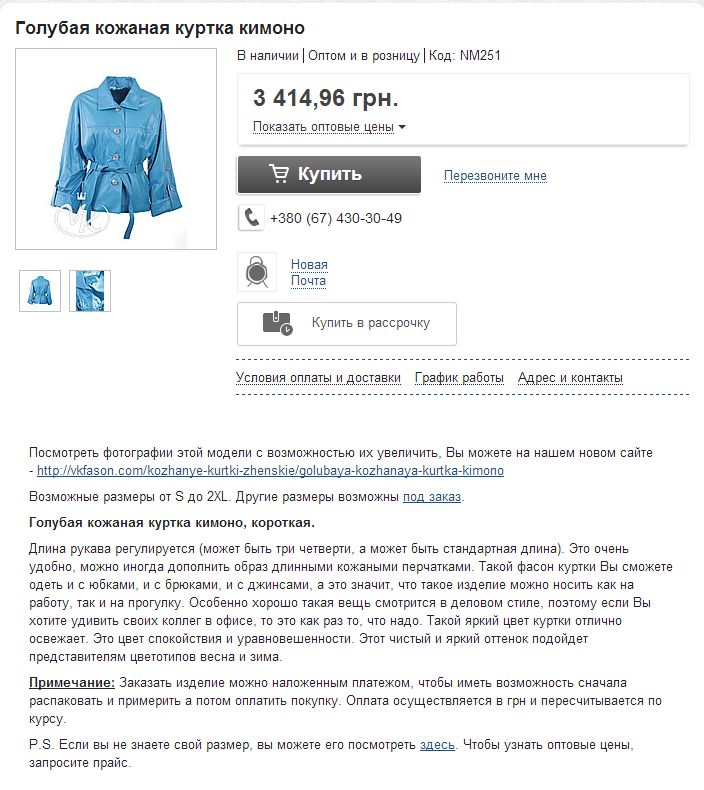The image size is (704, 790).
Task: Request a callback via Перезвоните мне
Action: tap(495, 176)
